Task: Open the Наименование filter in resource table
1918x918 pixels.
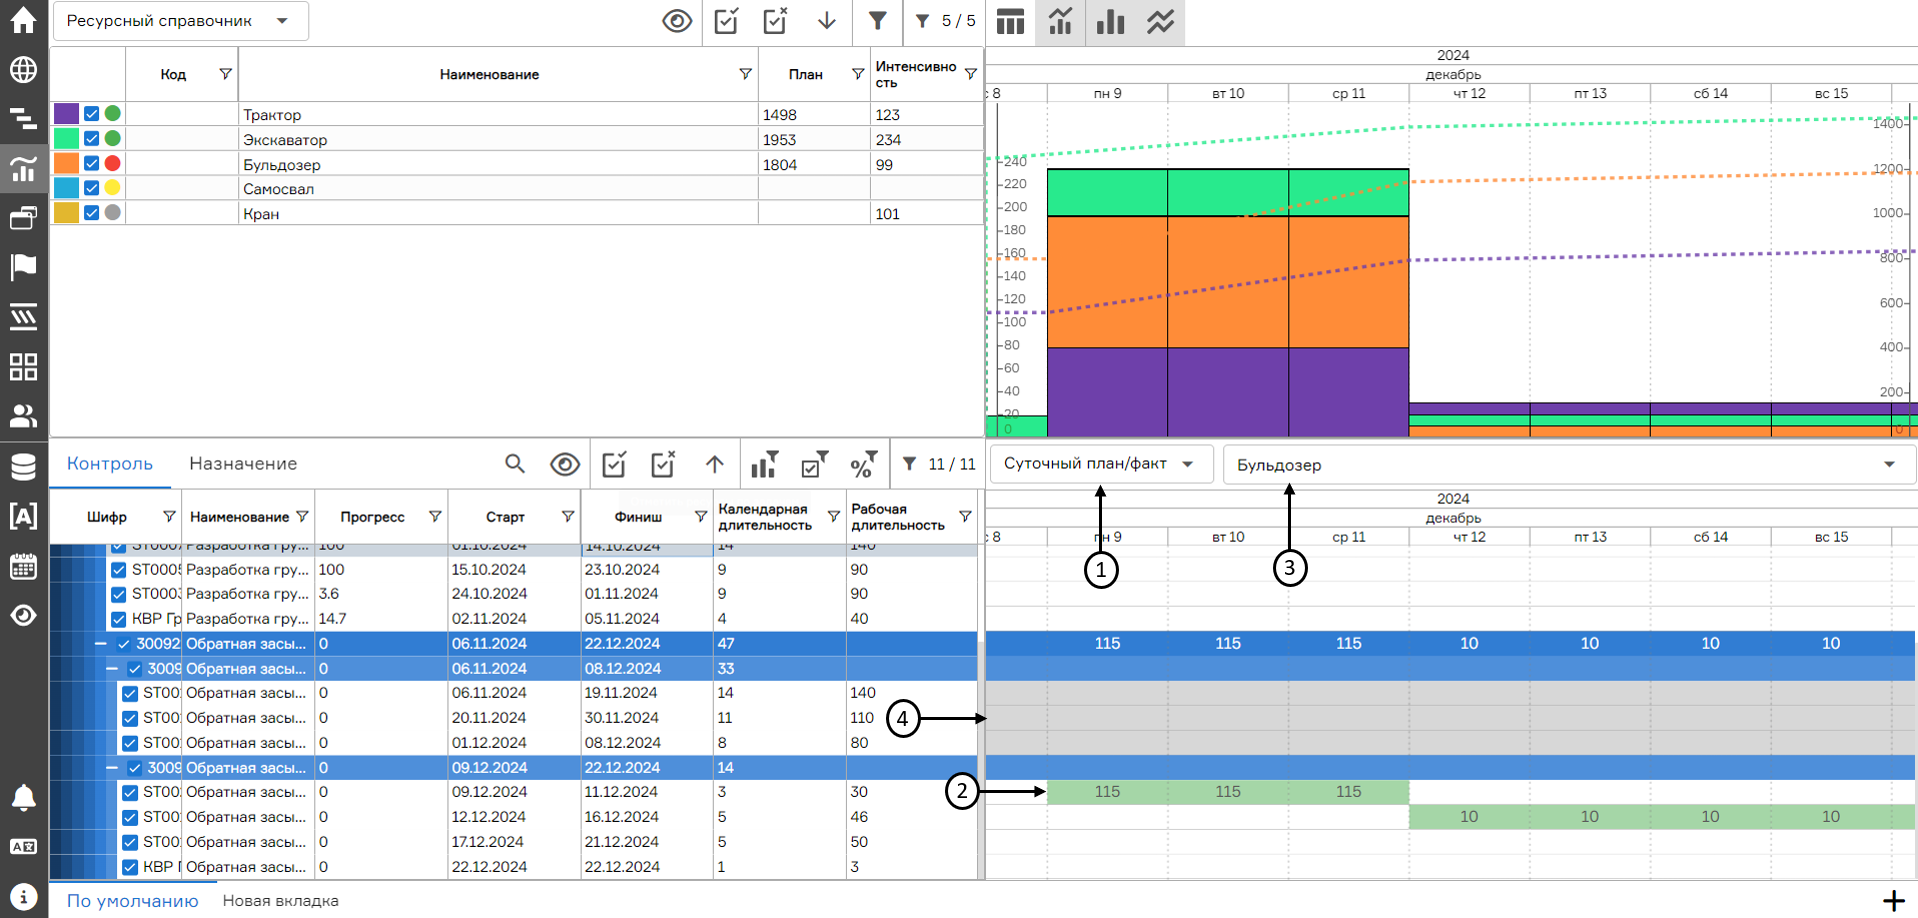Action: coord(745,74)
